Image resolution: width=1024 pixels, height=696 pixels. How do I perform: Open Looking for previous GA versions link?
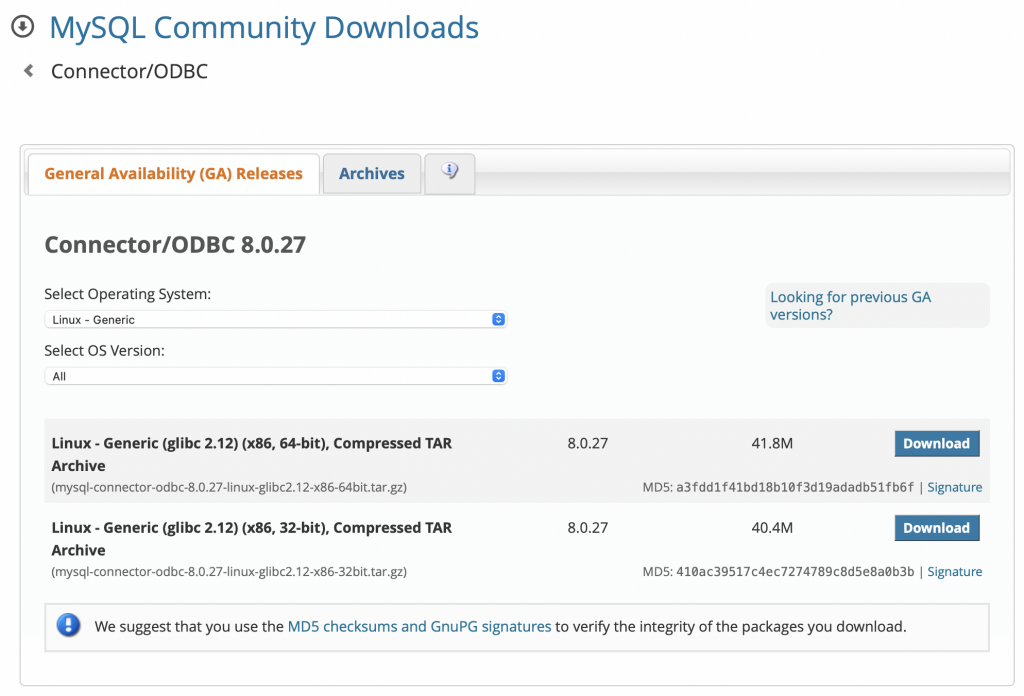850,306
